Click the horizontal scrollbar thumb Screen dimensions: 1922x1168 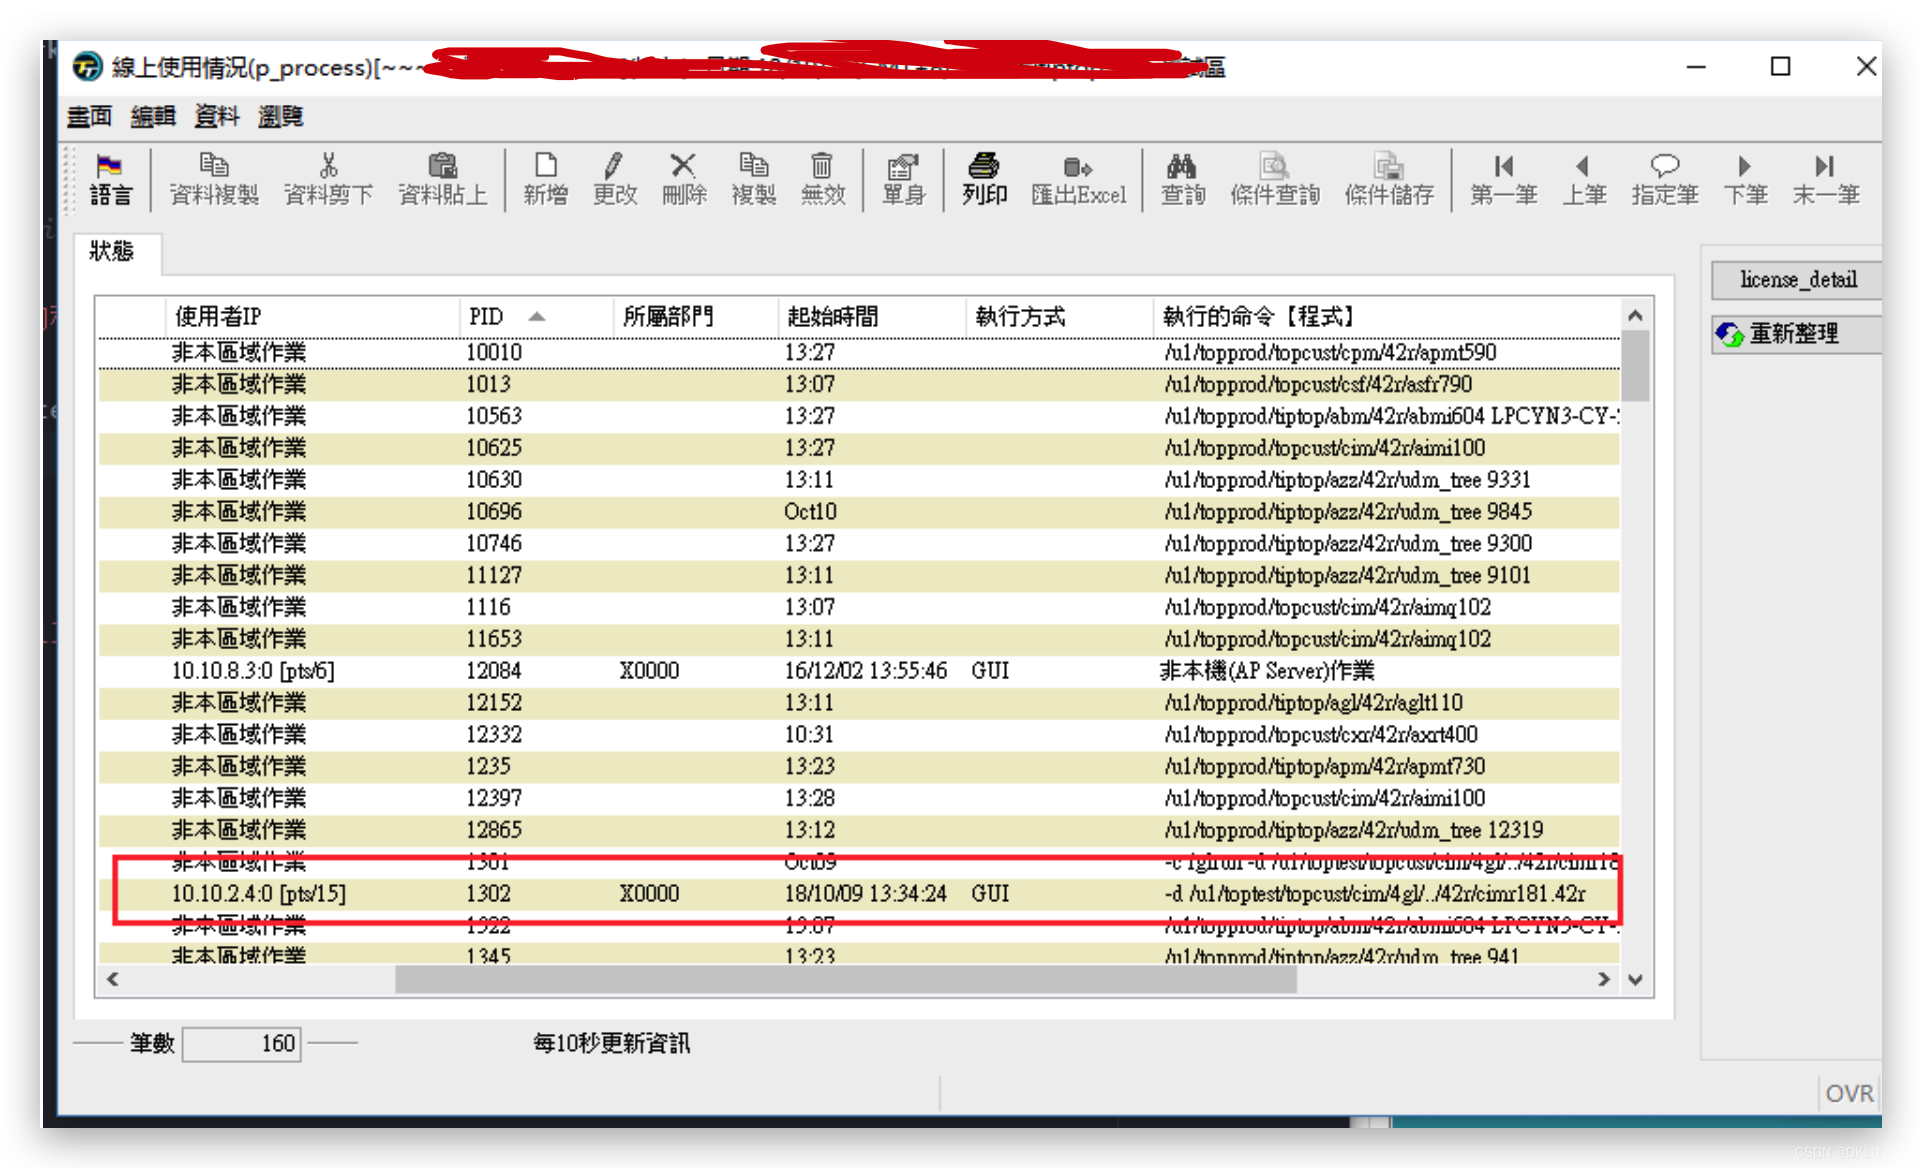coord(846,979)
